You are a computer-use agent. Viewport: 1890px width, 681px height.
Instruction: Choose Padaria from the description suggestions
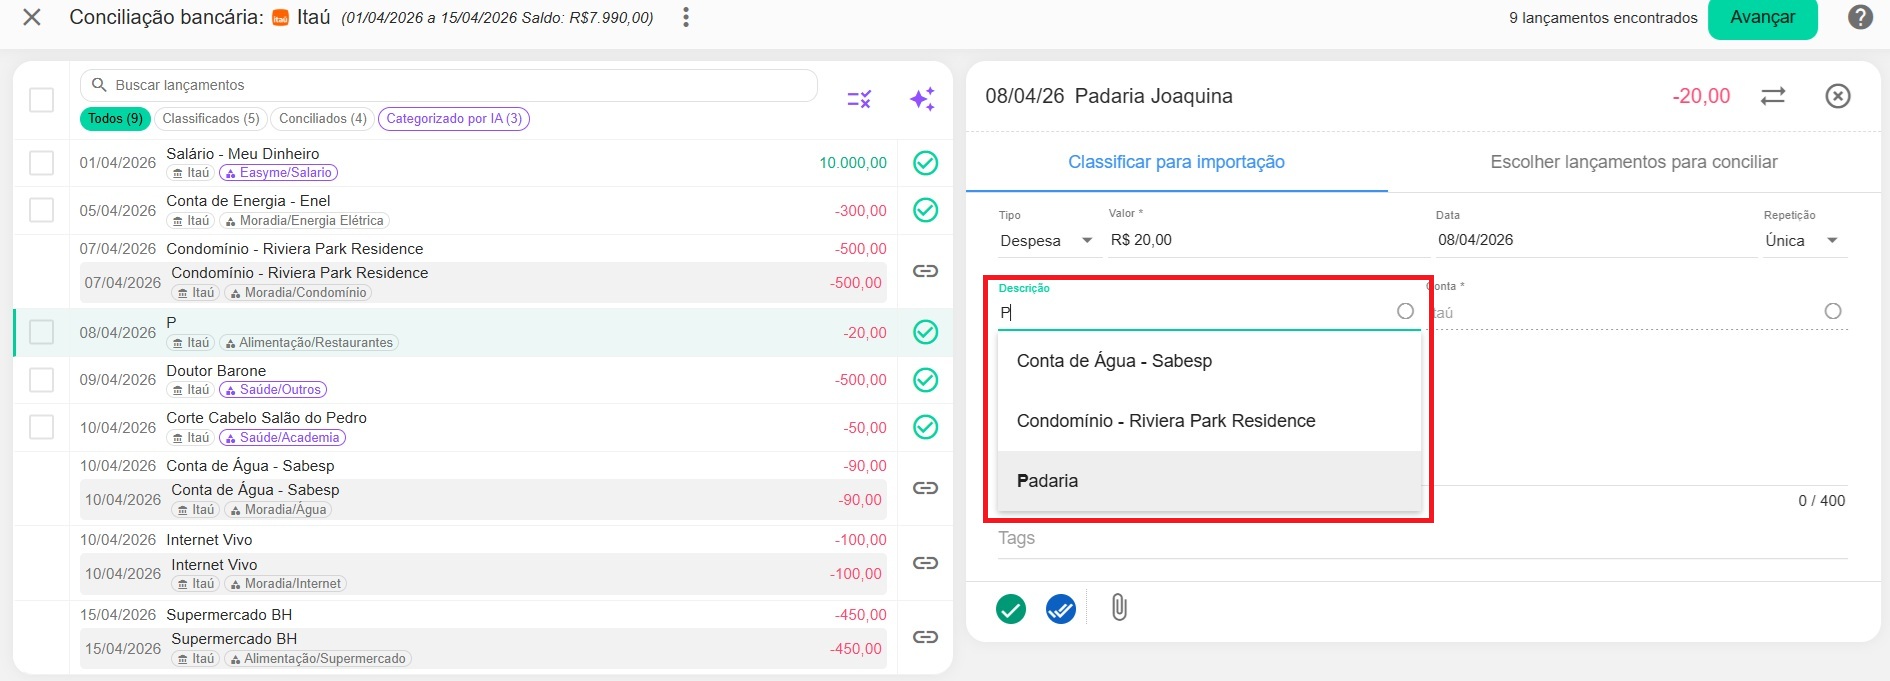(1047, 481)
